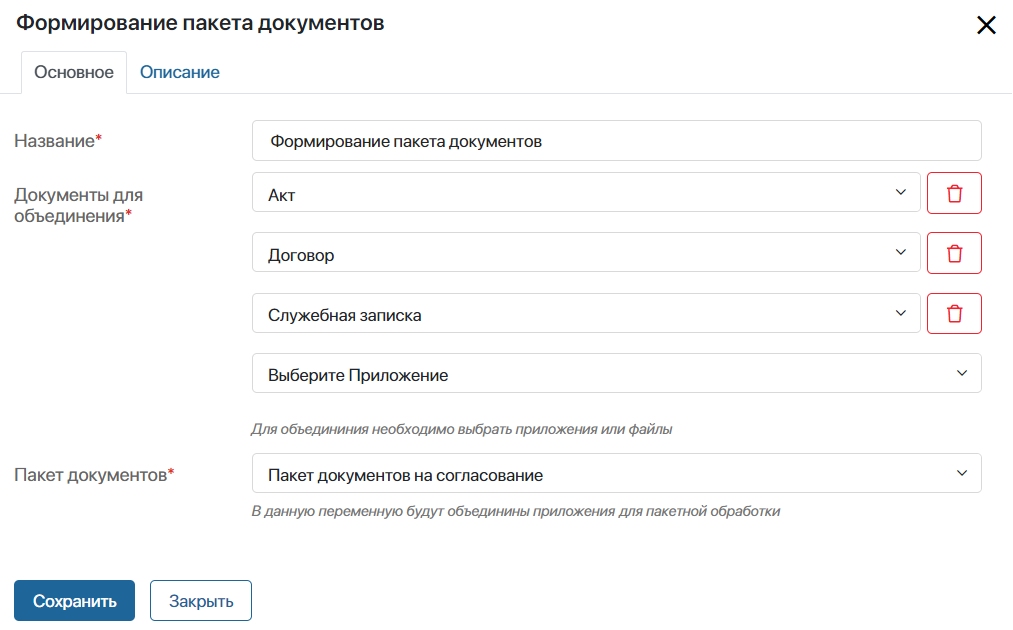
Task: Expand the Акт dropdown arrow
Action: pos(901,192)
